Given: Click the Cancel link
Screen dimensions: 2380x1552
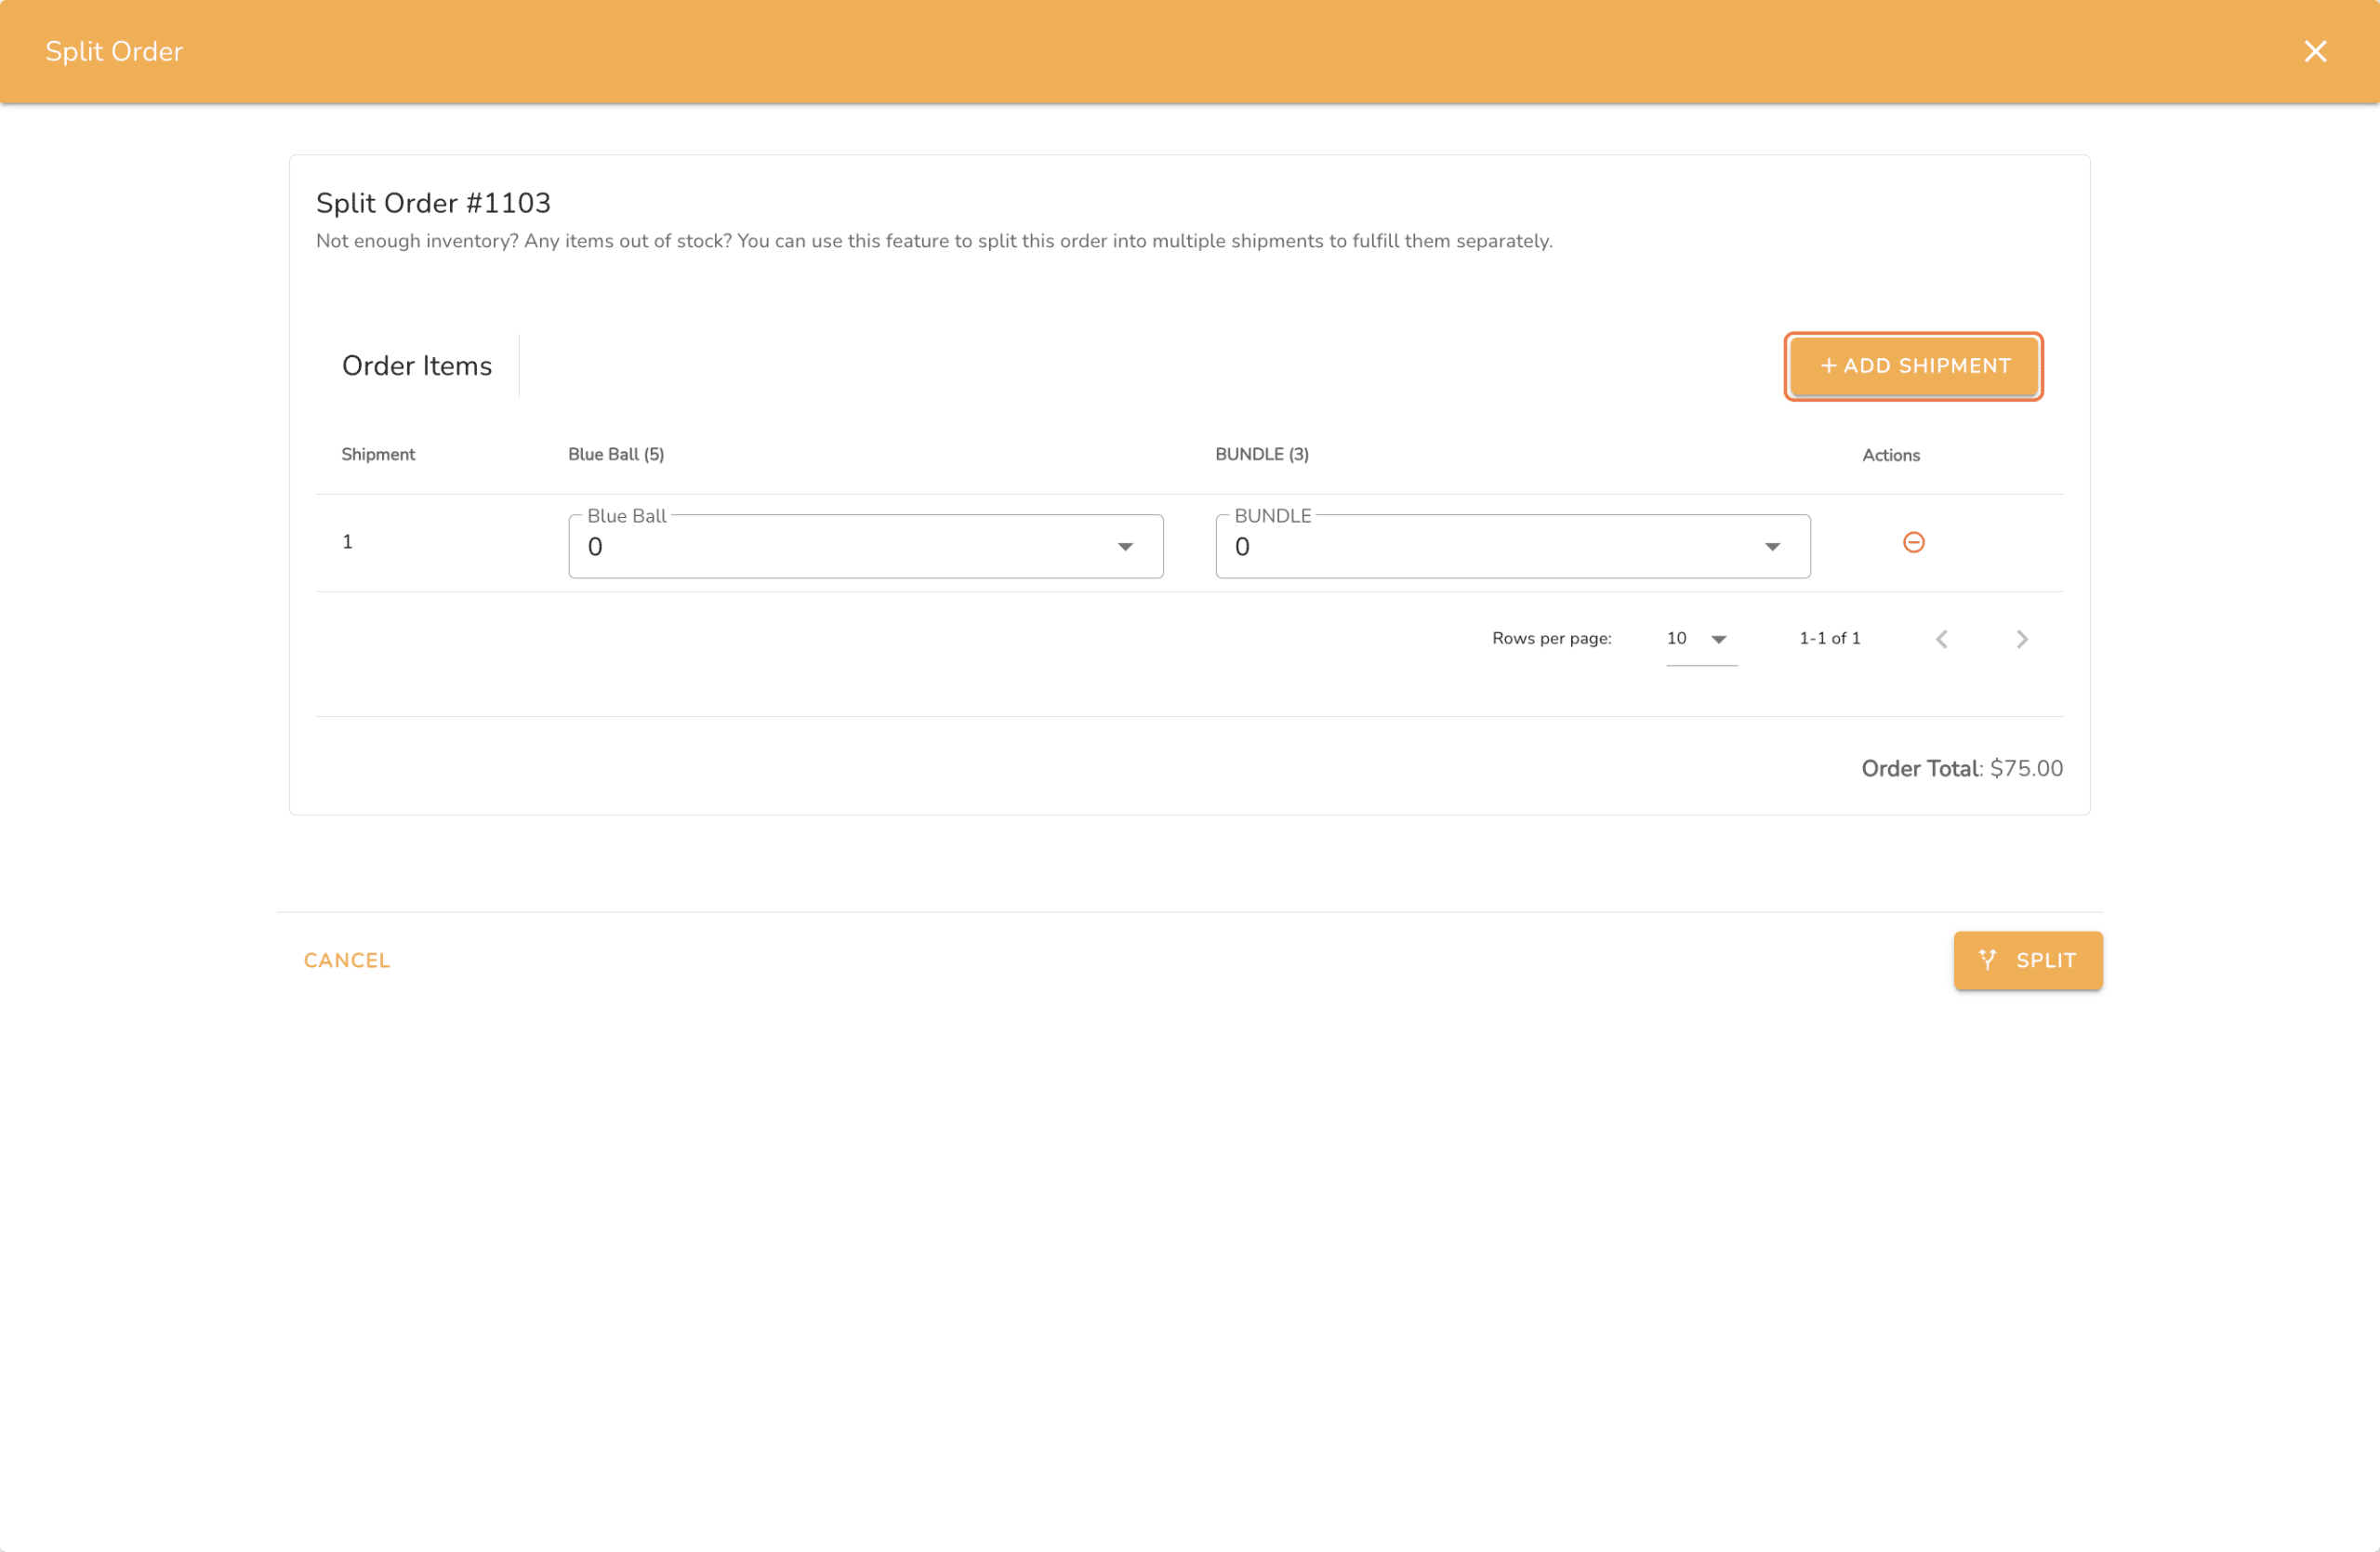Looking at the screenshot, I should [347, 960].
